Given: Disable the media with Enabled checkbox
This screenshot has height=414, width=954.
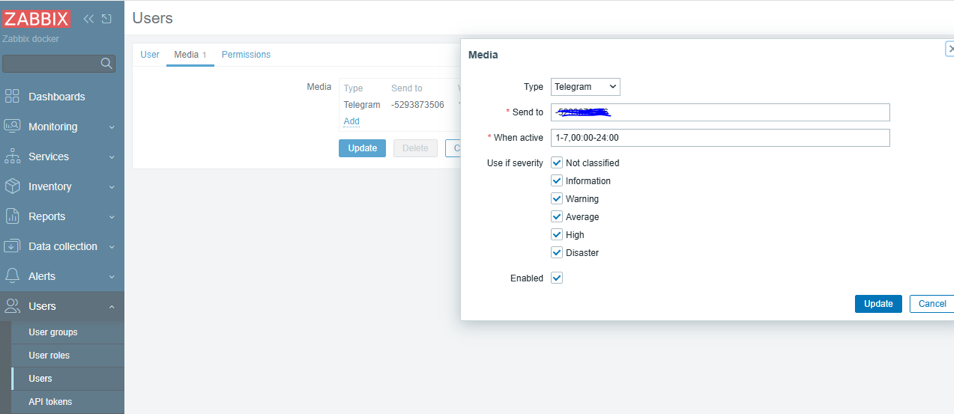Looking at the screenshot, I should pos(557,278).
